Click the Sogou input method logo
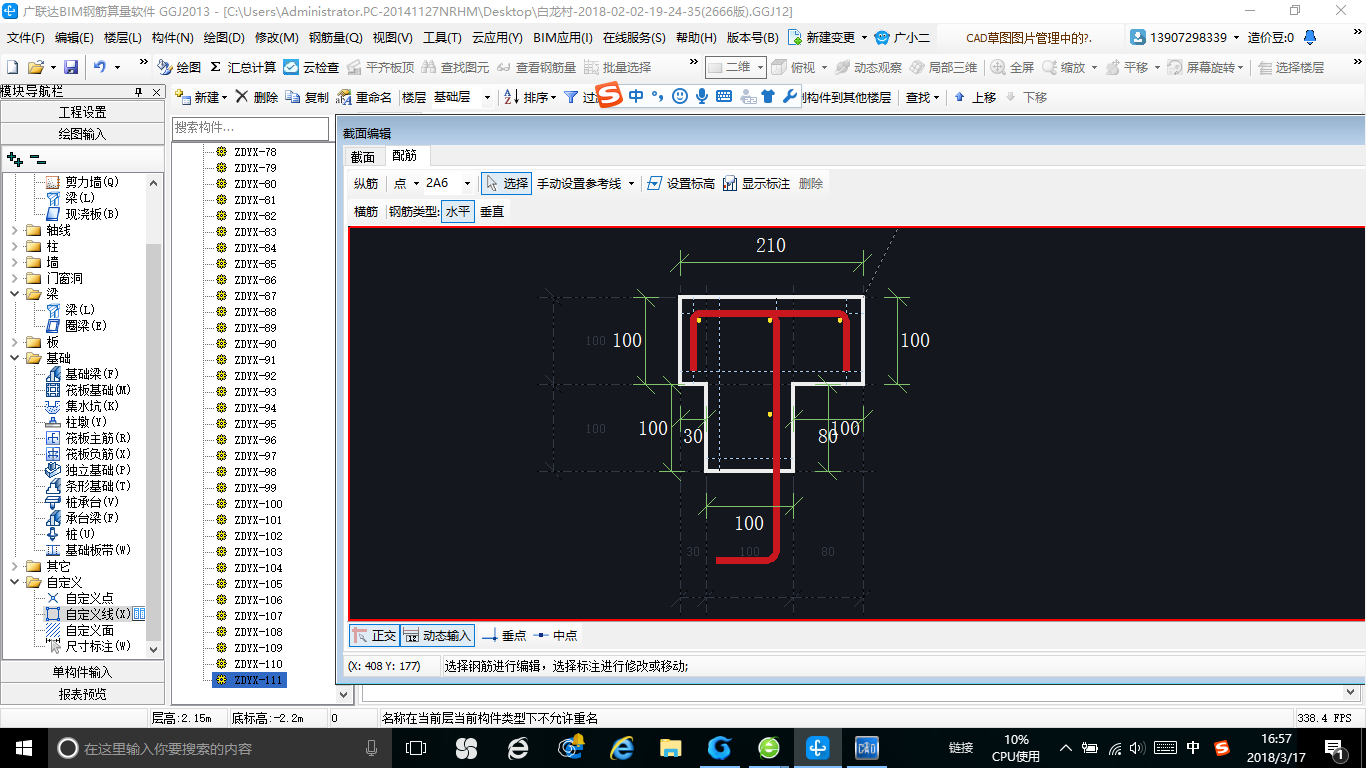The width and height of the screenshot is (1366, 768). [x=610, y=96]
